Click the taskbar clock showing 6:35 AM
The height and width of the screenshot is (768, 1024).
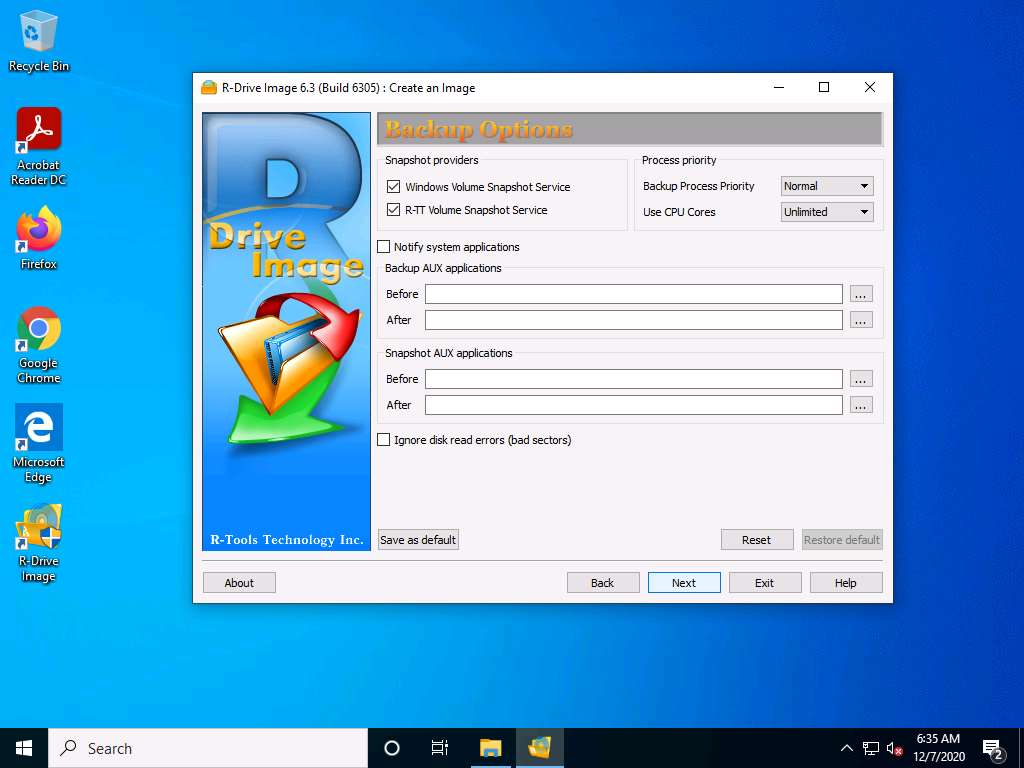[938, 748]
